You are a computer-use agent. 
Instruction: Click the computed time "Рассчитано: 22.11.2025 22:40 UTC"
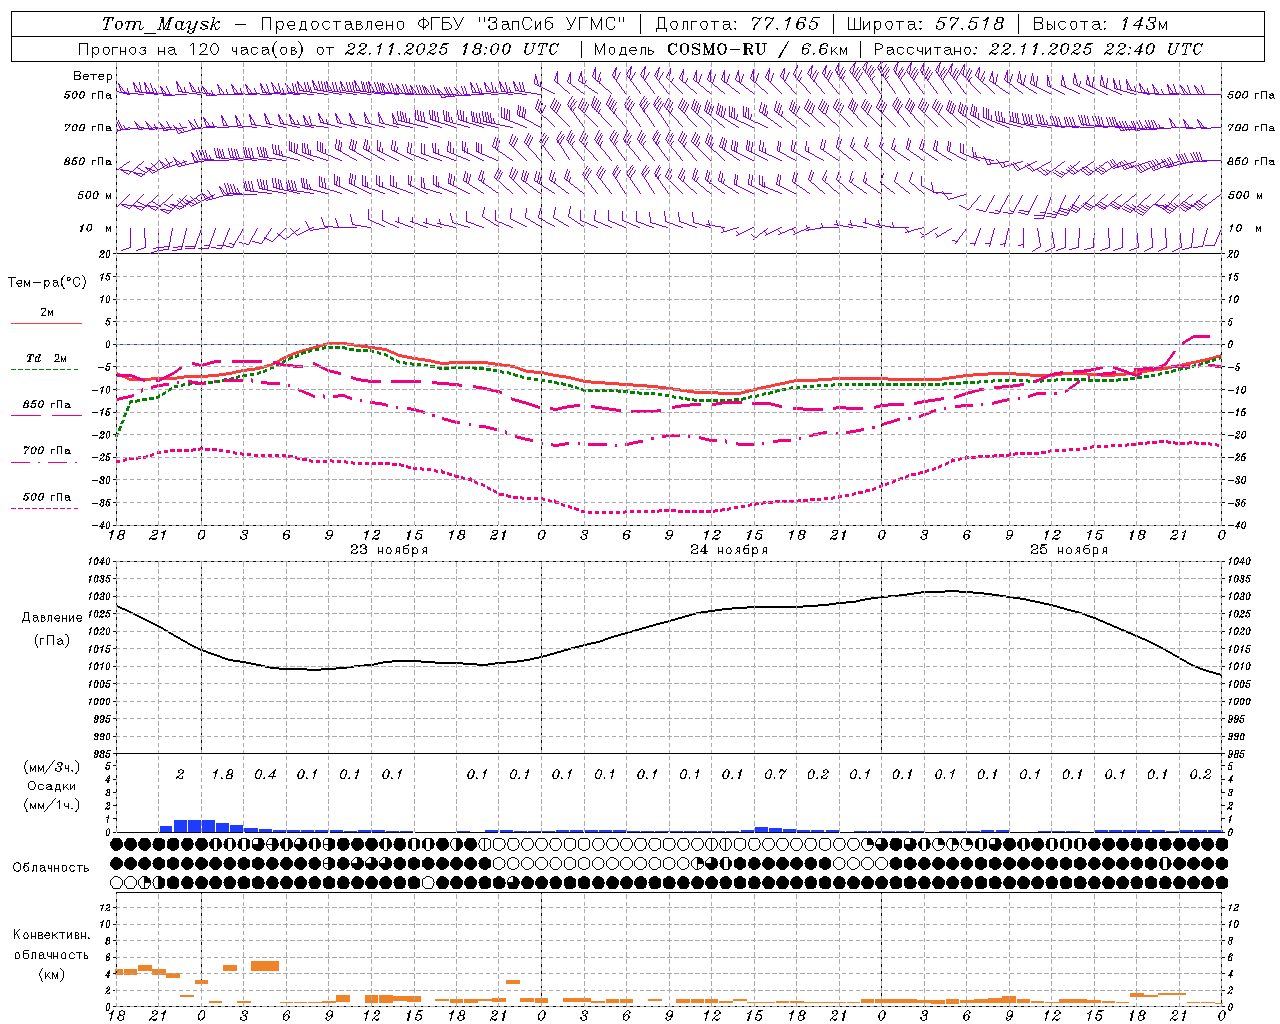[x=1038, y=49]
